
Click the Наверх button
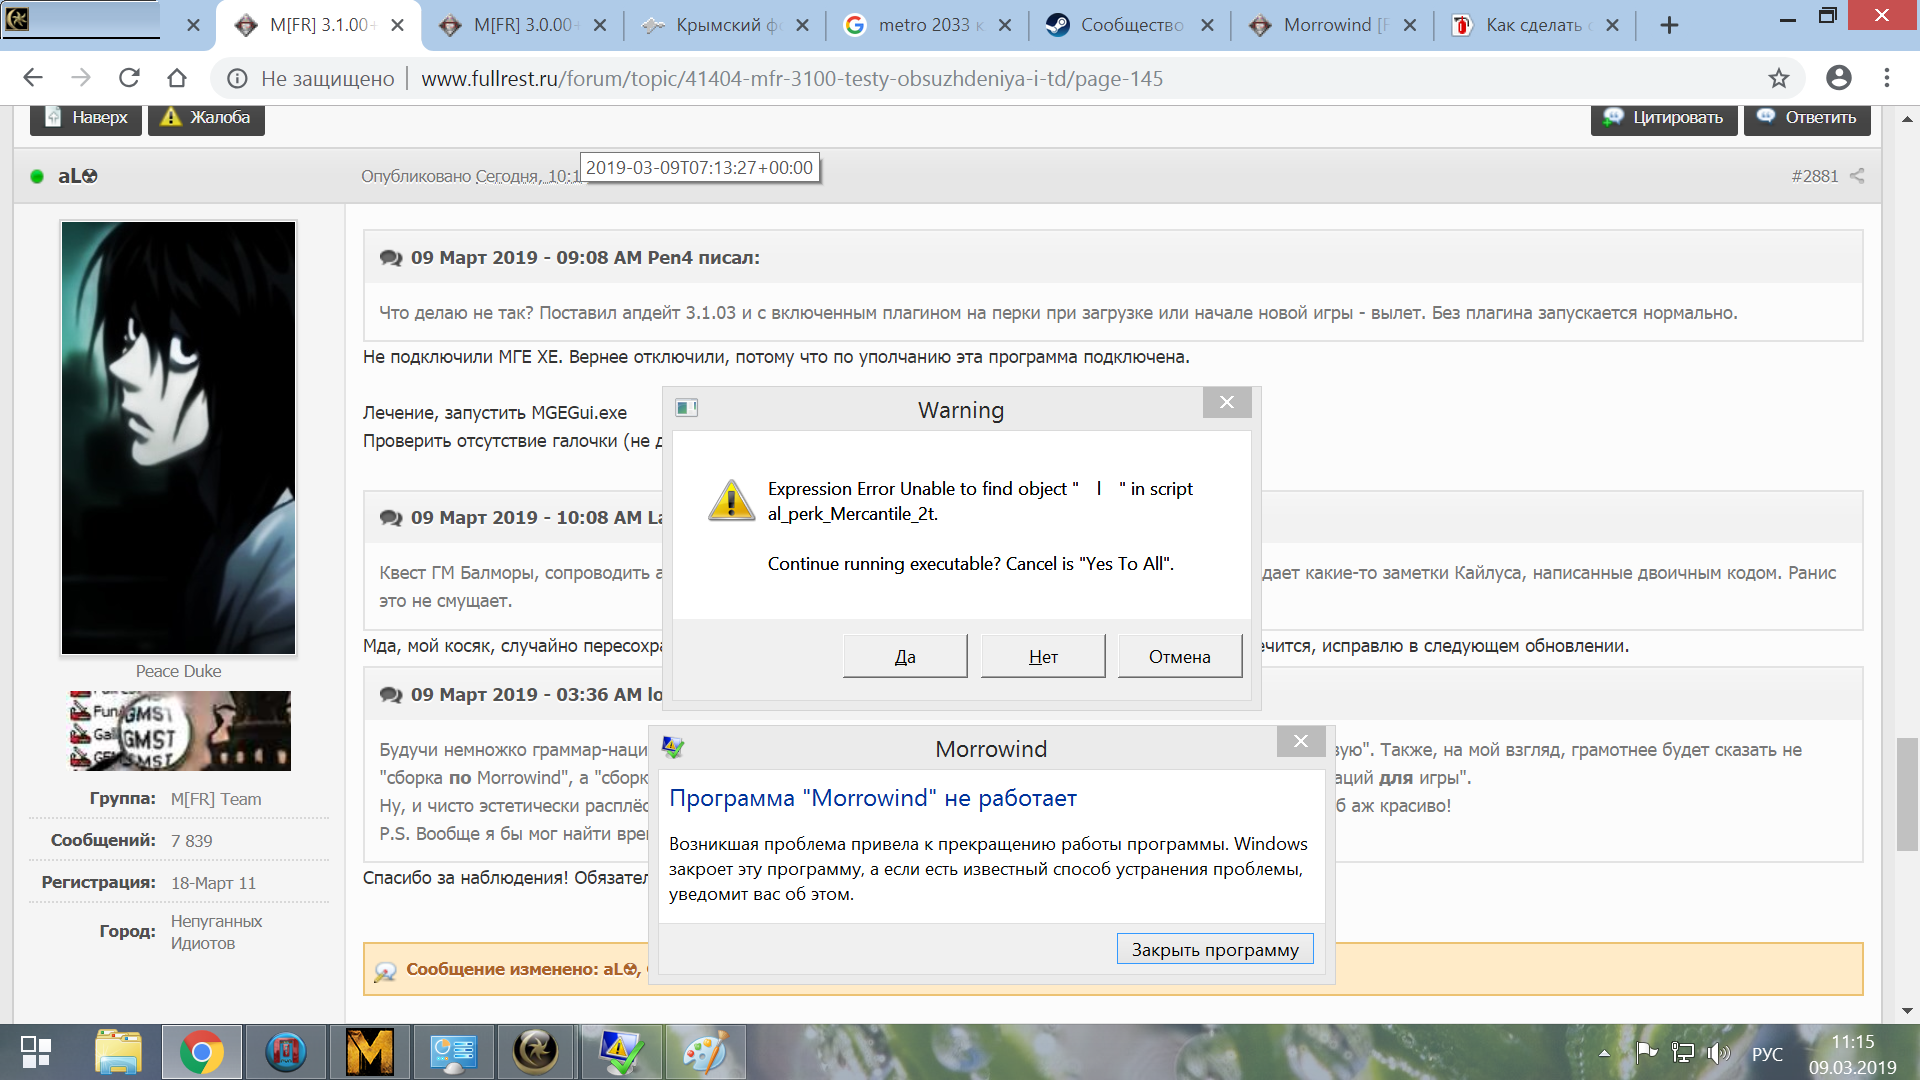coord(86,118)
